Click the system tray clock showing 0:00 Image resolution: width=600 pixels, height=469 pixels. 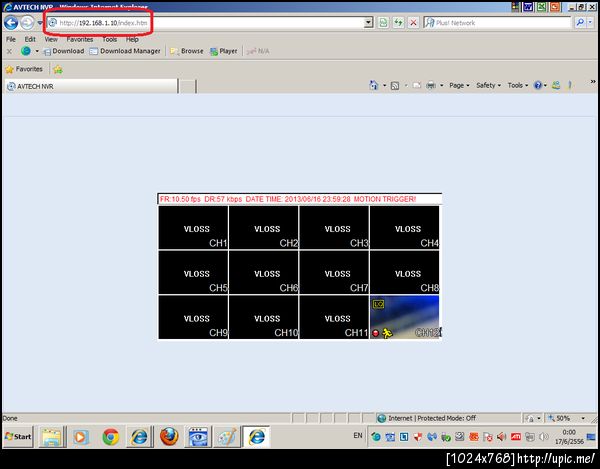tap(569, 436)
